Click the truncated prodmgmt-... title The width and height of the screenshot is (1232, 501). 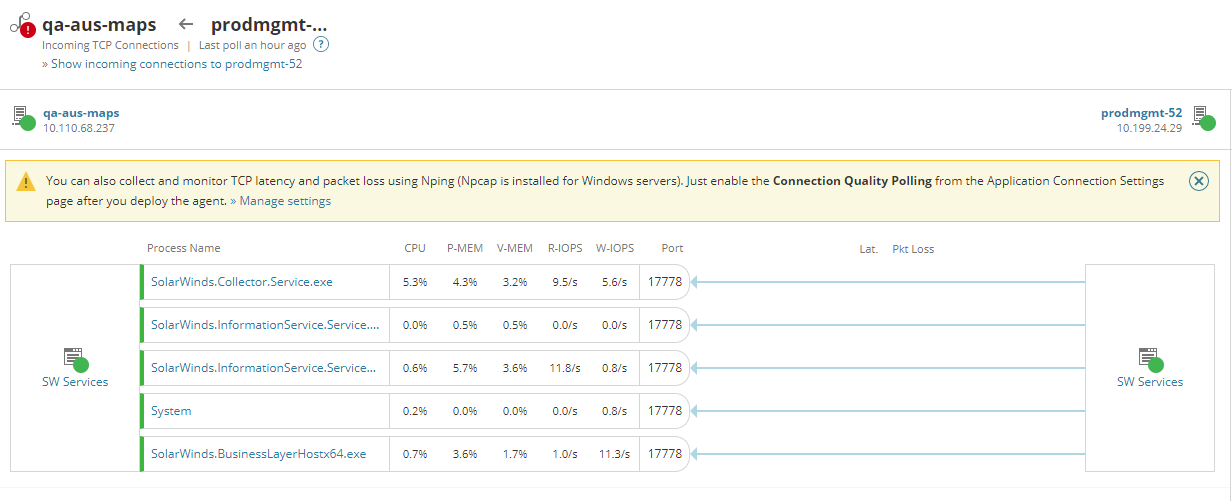point(269,25)
